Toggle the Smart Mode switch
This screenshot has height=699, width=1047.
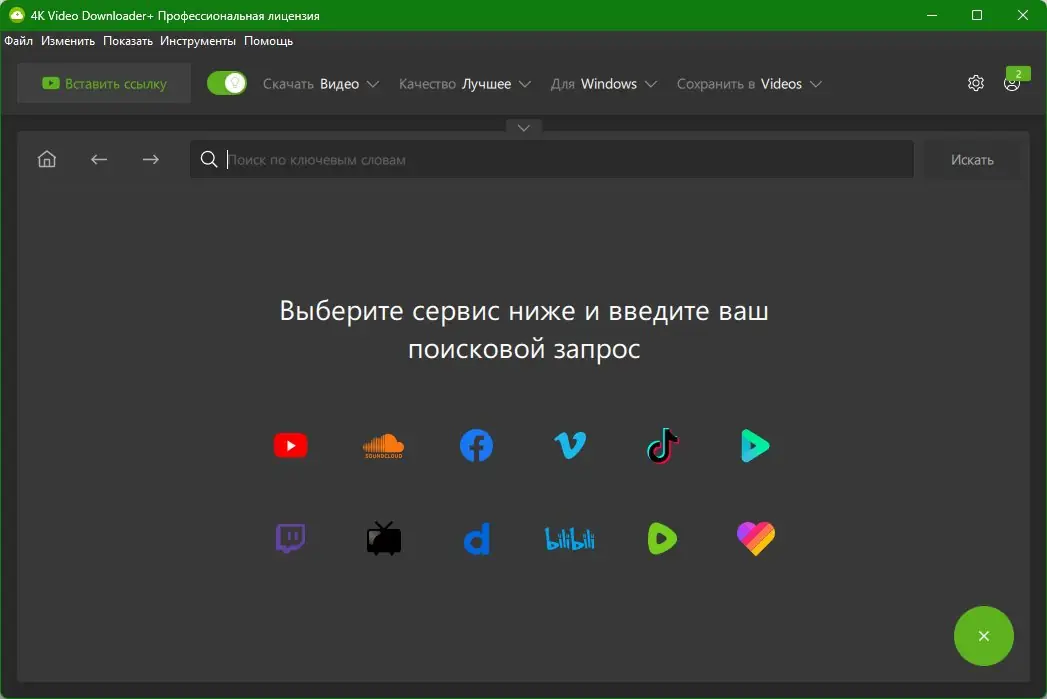(226, 83)
